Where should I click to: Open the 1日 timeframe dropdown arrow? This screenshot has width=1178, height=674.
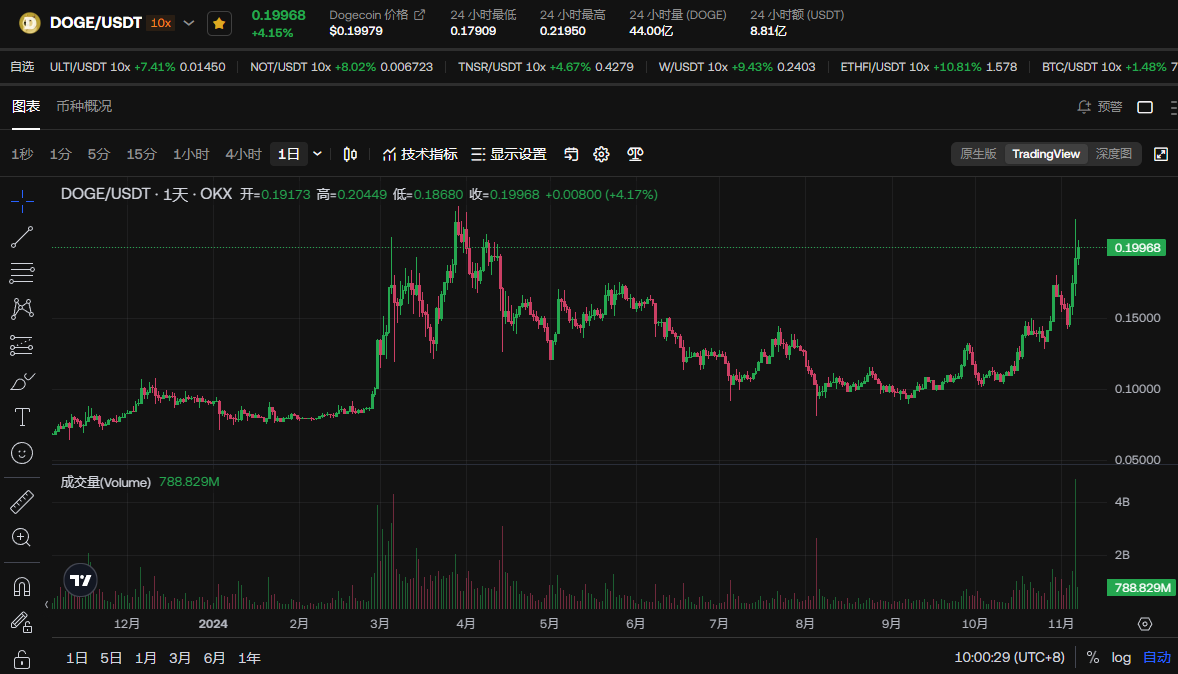pos(318,154)
